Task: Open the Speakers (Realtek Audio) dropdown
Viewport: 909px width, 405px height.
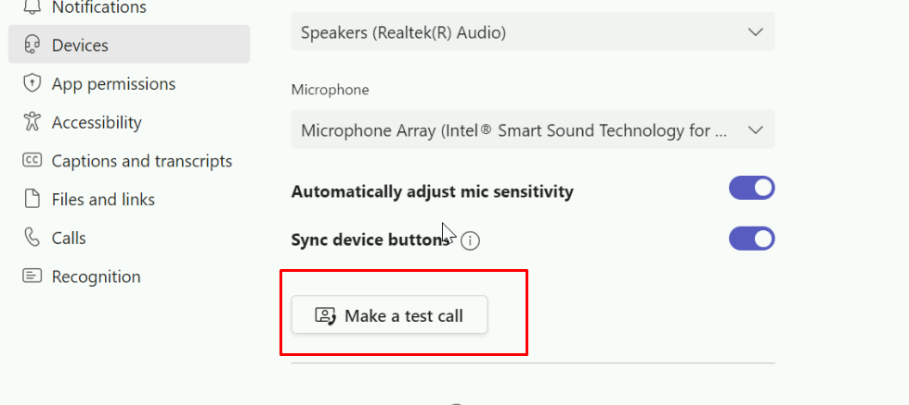Action: [532, 33]
